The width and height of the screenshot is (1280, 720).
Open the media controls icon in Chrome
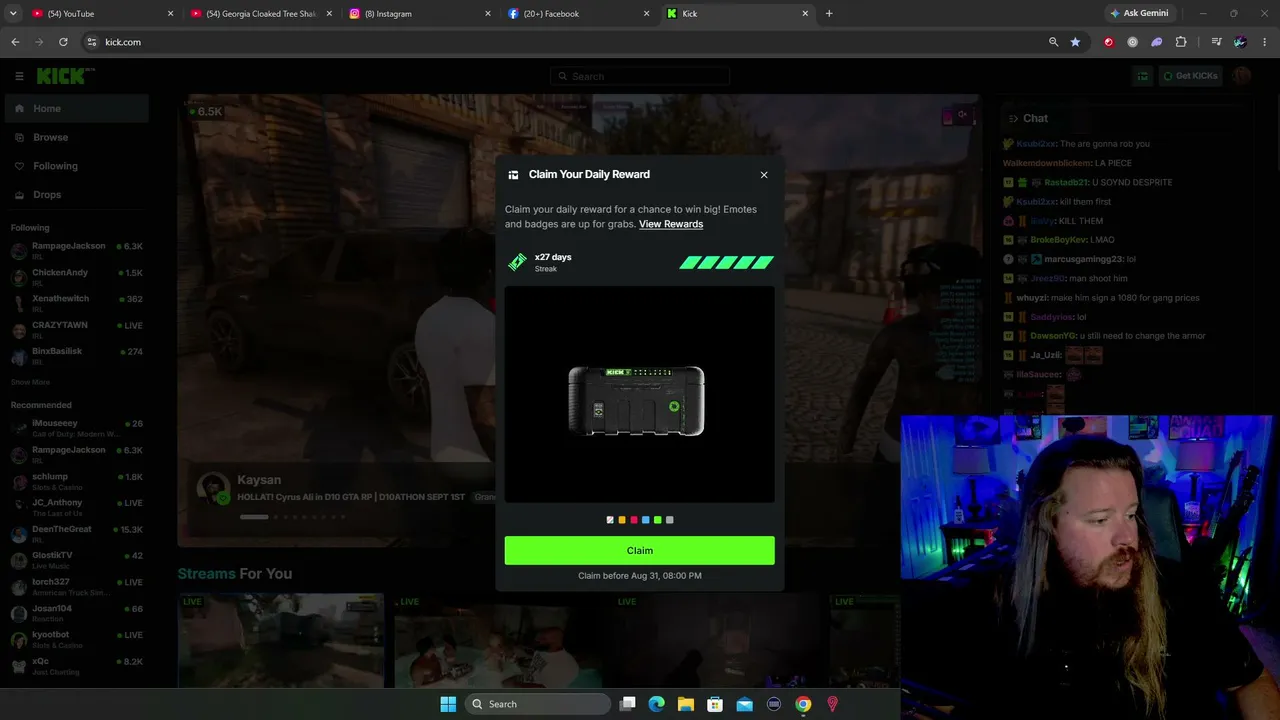tap(1216, 42)
